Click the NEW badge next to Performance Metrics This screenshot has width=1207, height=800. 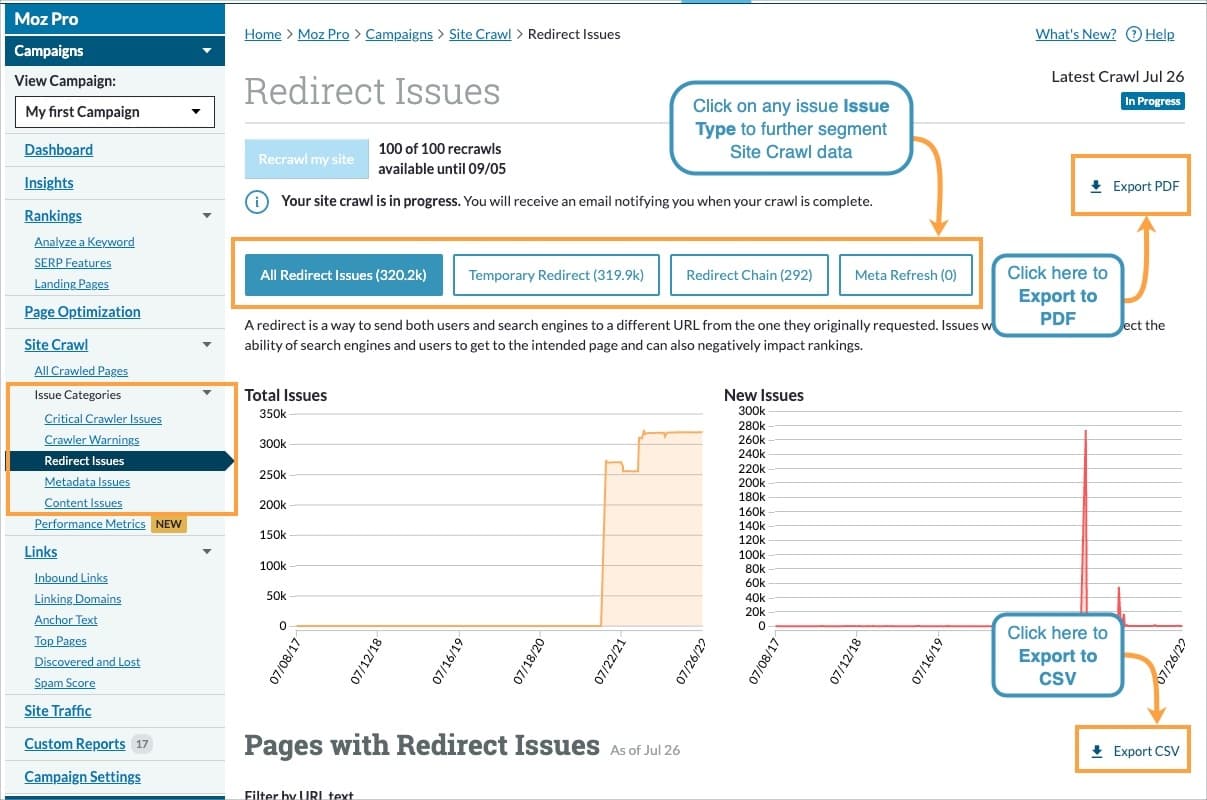point(168,523)
